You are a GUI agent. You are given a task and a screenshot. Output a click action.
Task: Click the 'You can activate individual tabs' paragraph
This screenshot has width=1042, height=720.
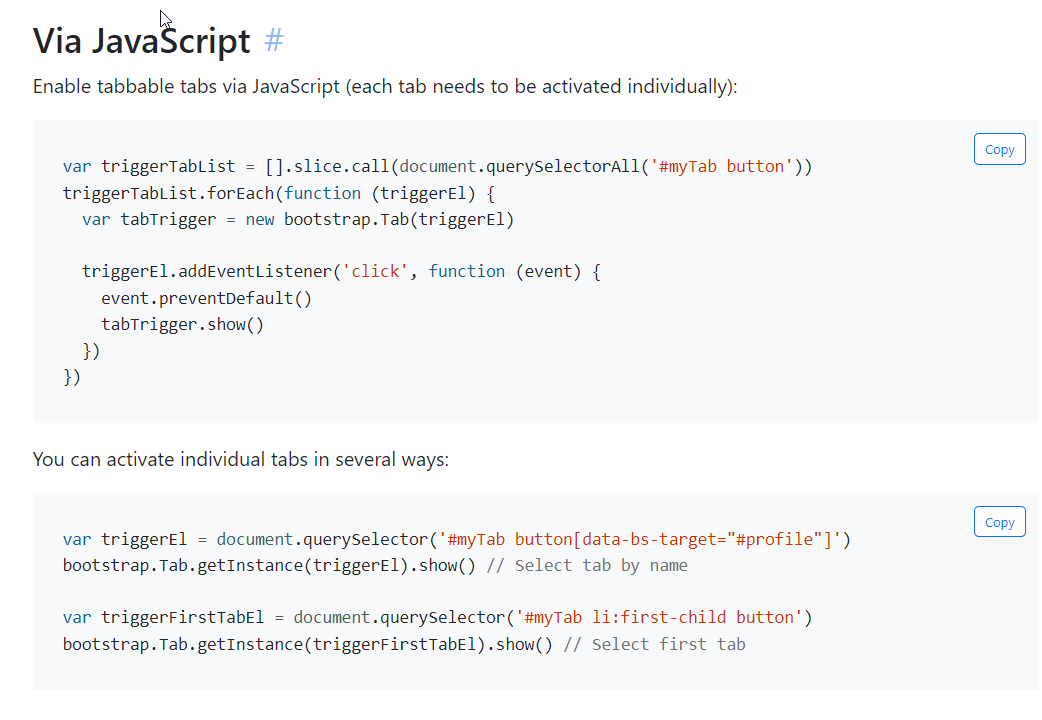pyautogui.click(x=241, y=459)
